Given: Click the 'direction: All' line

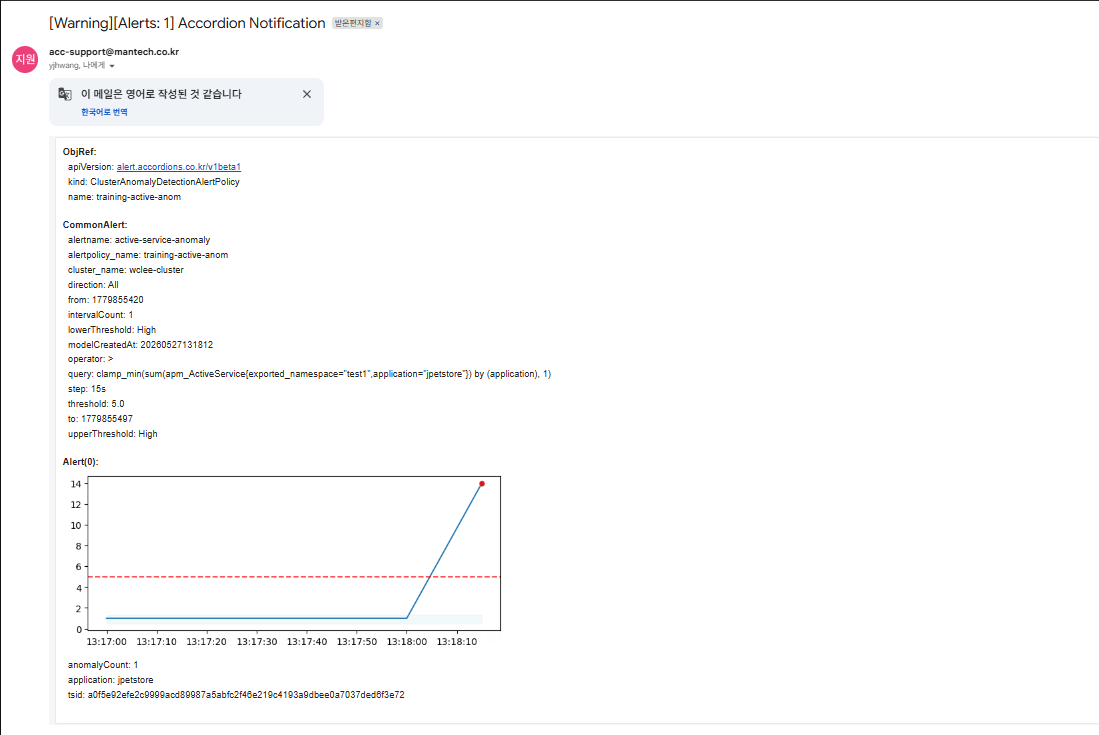Looking at the screenshot, I should point(93,285).
